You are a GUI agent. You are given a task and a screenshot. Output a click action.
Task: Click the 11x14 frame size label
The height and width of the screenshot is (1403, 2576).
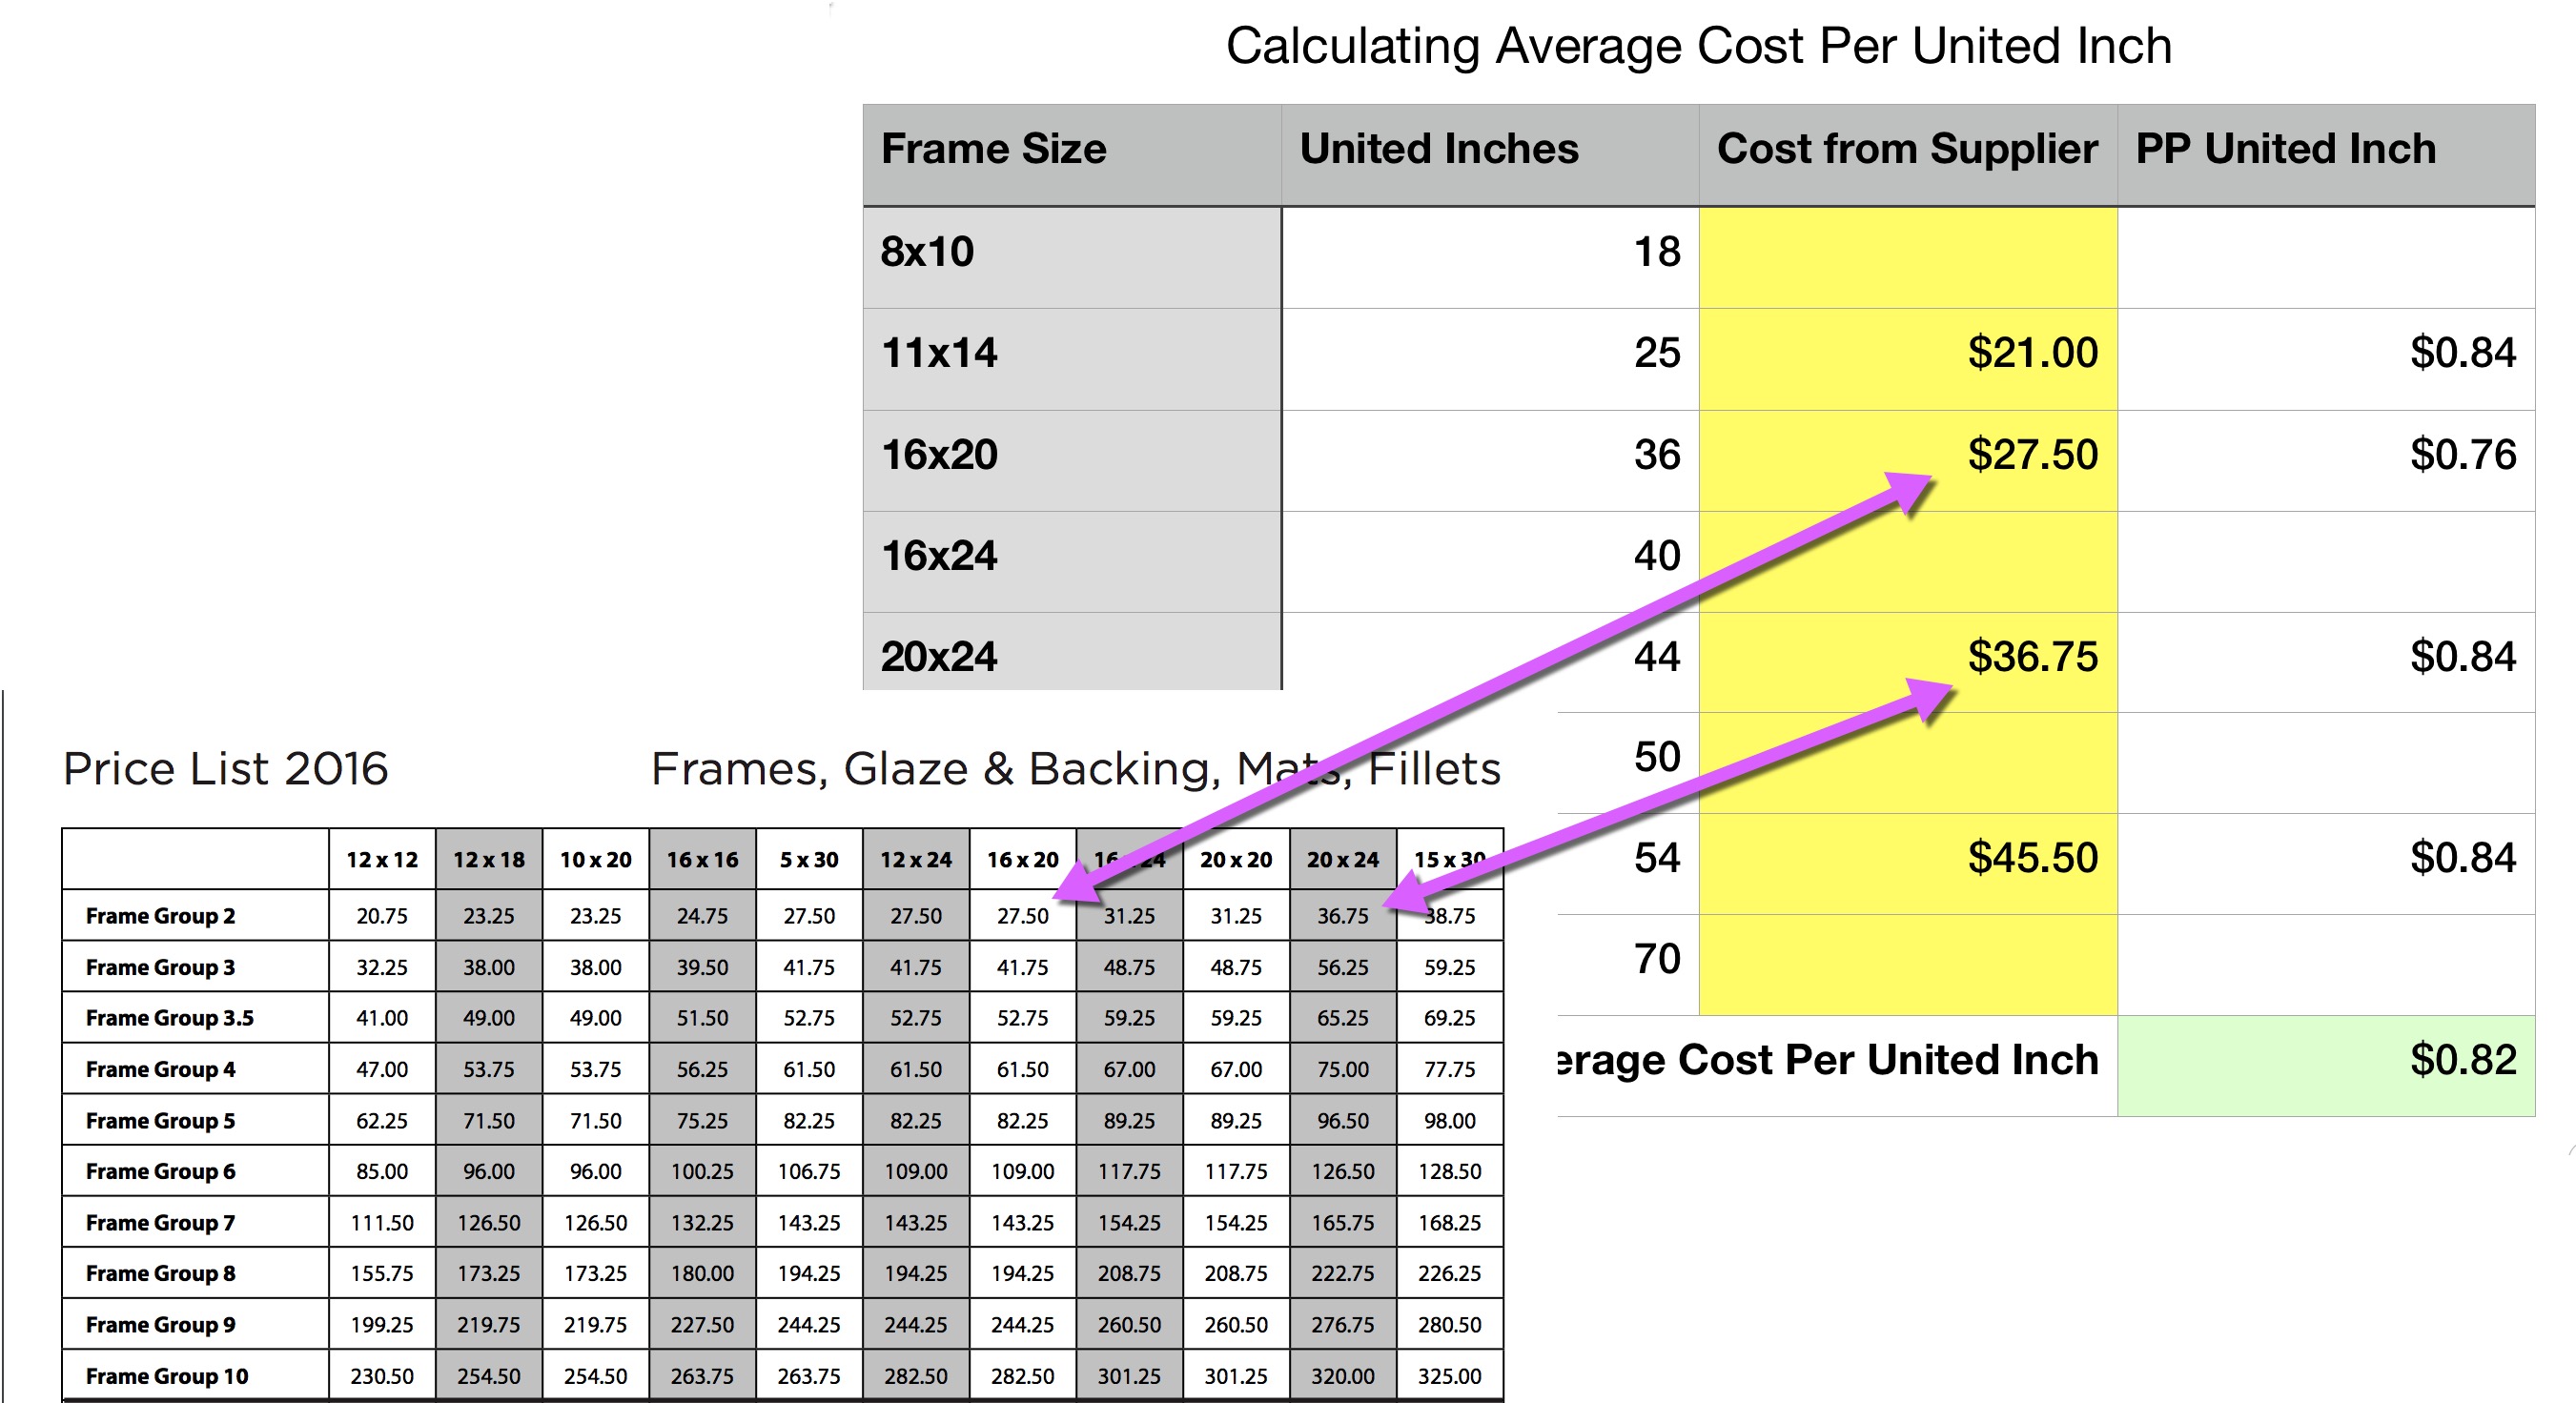pos(940,355)
